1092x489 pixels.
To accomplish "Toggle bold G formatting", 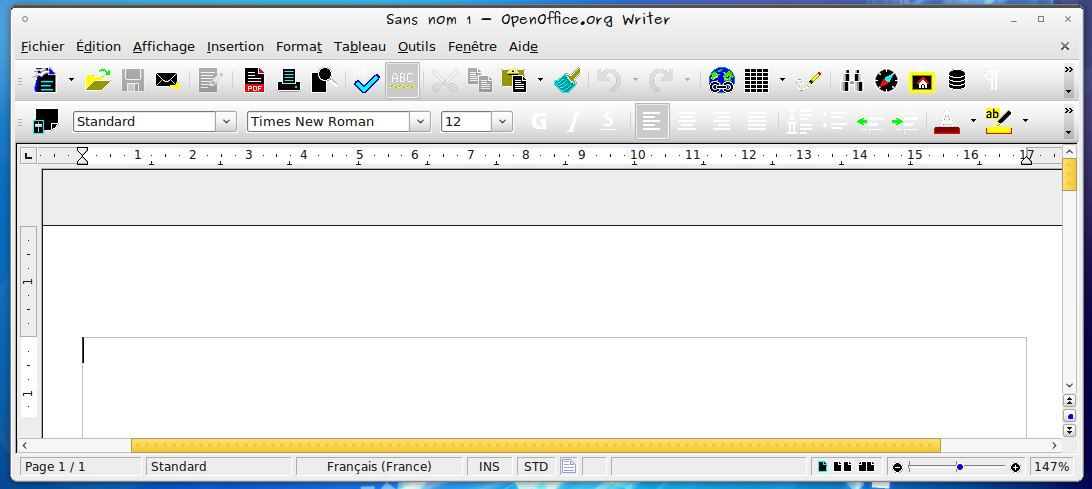I will 538,121.
